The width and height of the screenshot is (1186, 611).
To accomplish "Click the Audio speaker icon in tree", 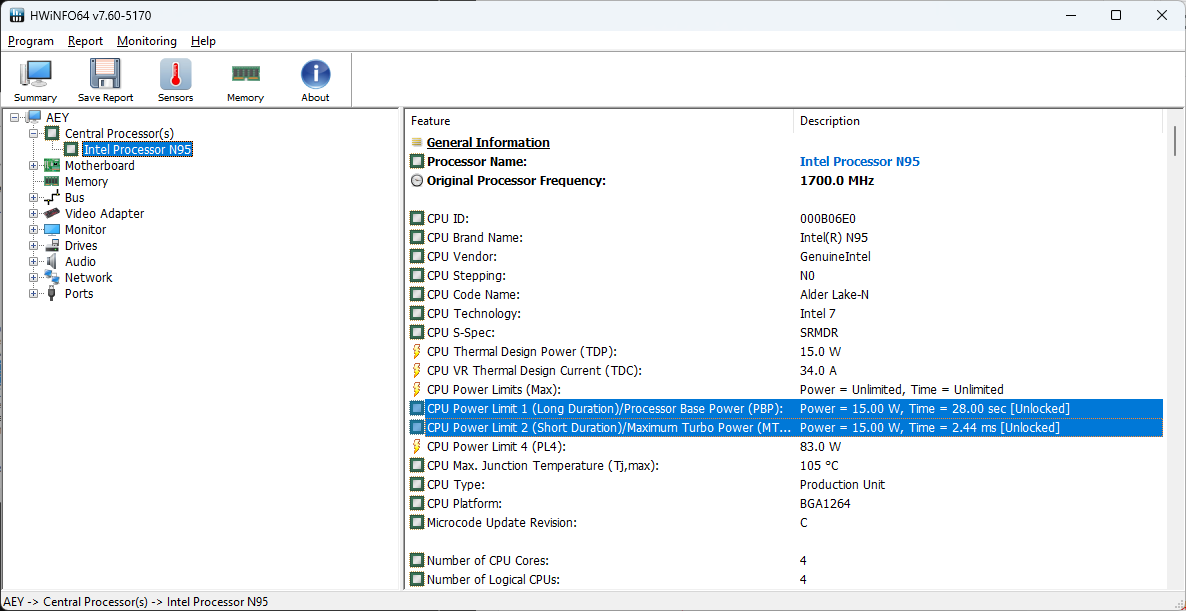I will (x=51, y=262).
